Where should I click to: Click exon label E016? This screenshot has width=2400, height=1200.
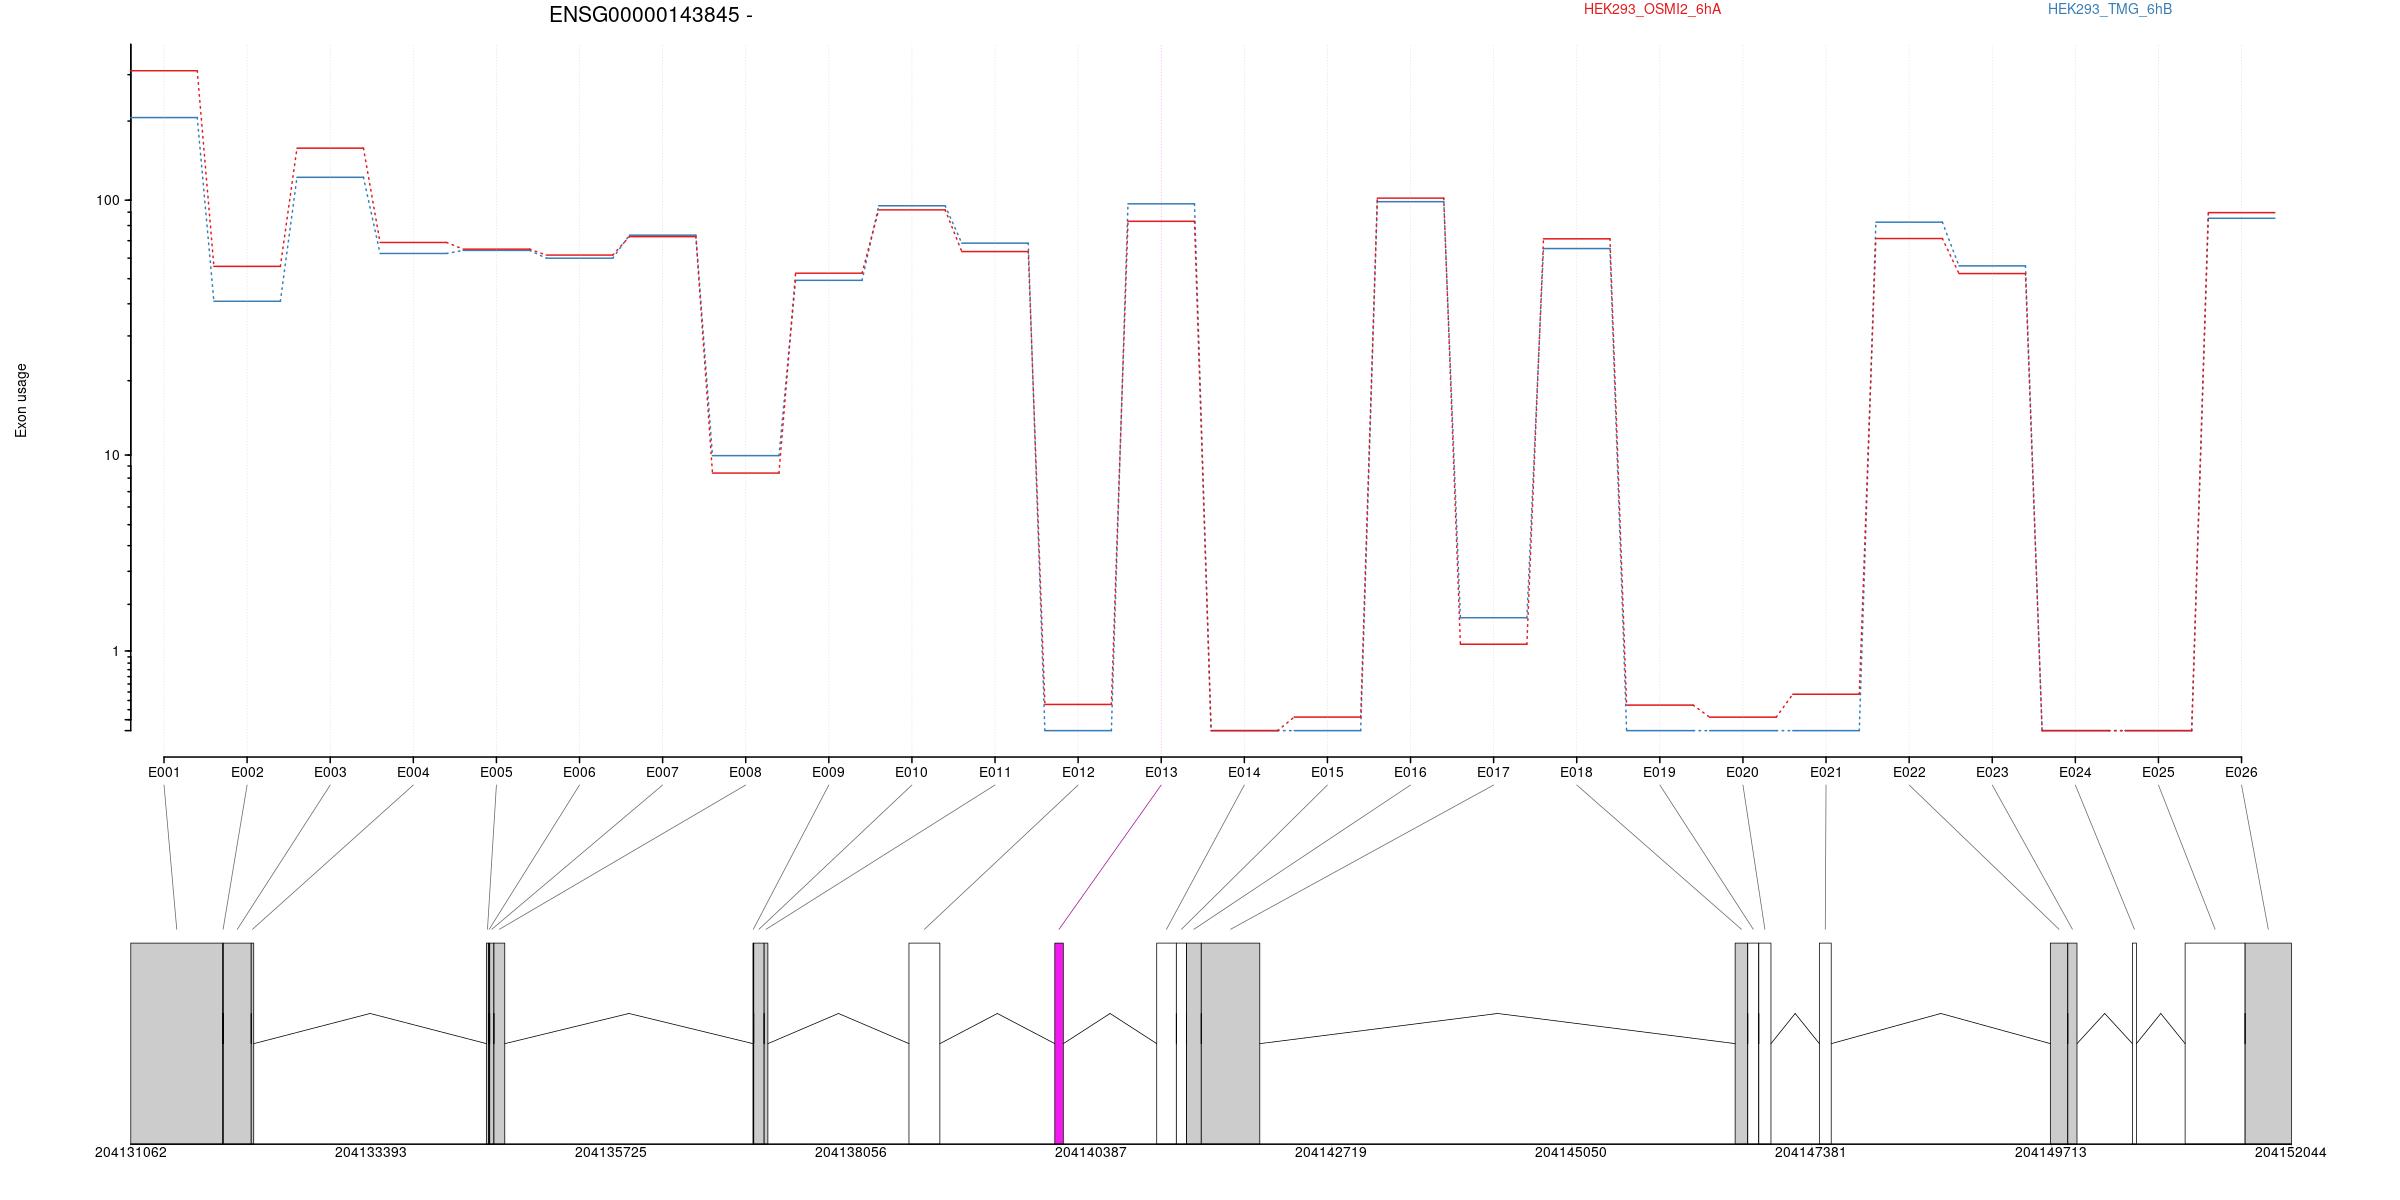(x=1410, y=772)
